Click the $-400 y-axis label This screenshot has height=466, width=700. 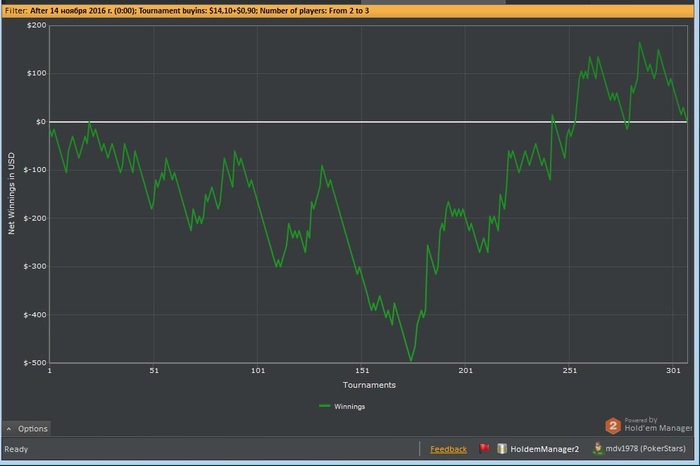point(35,315)
